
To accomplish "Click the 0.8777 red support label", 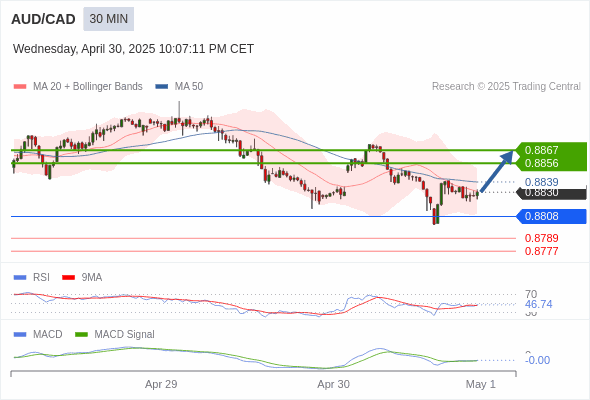I will click(541, 251).
